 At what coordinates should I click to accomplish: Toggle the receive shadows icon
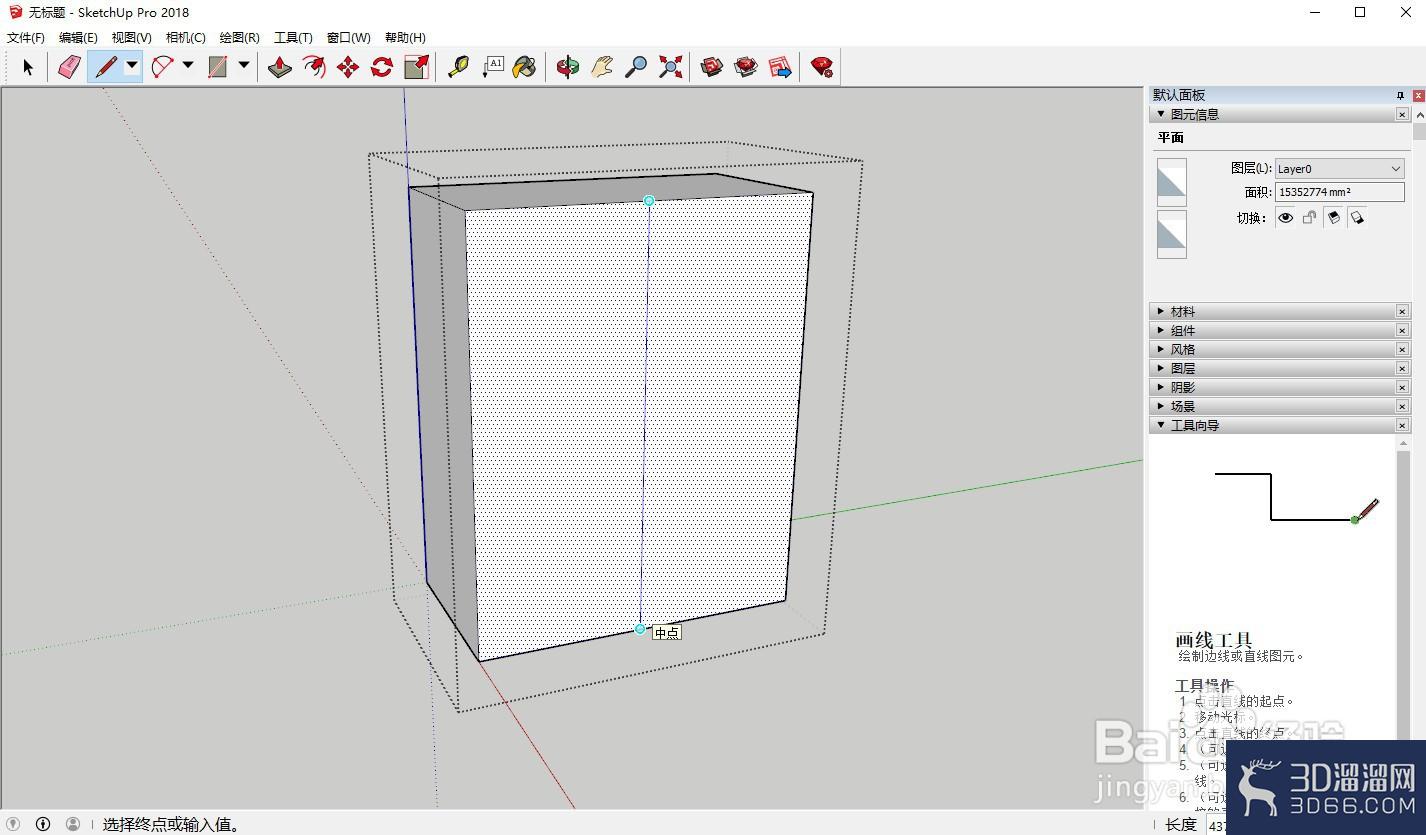[x=1358, y=218]
